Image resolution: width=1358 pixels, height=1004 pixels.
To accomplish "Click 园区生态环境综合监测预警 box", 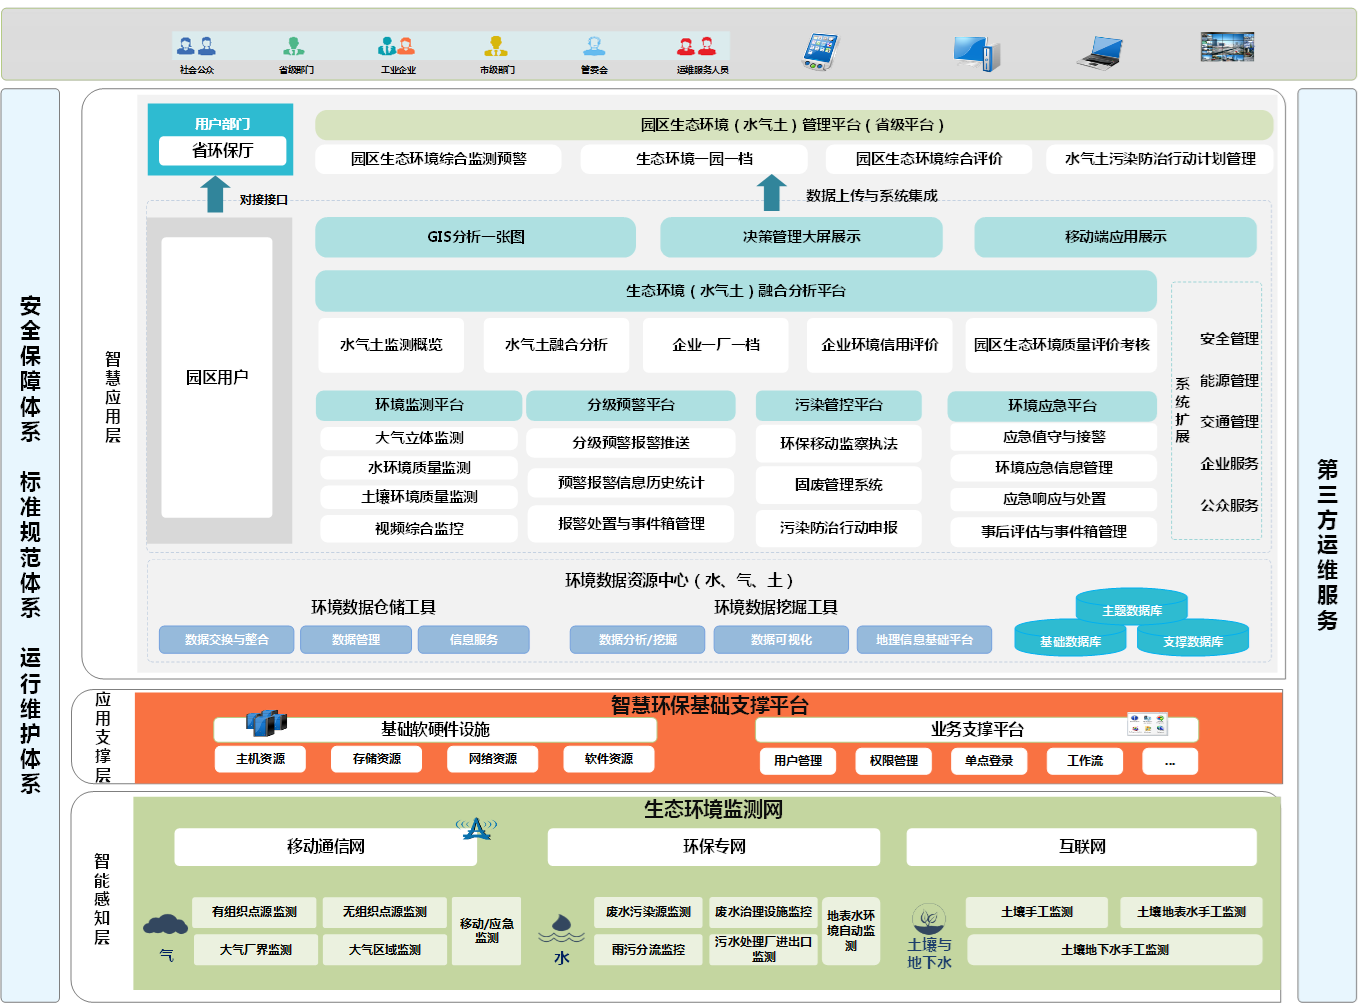I will pyautogui.click(x=438, y=159).
